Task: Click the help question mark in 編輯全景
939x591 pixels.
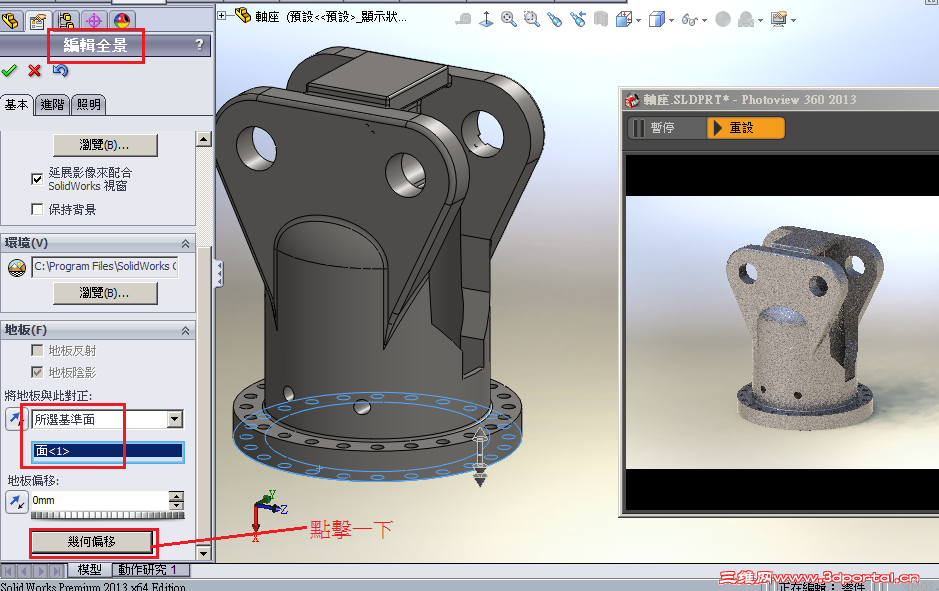Action: pos(199,45)
